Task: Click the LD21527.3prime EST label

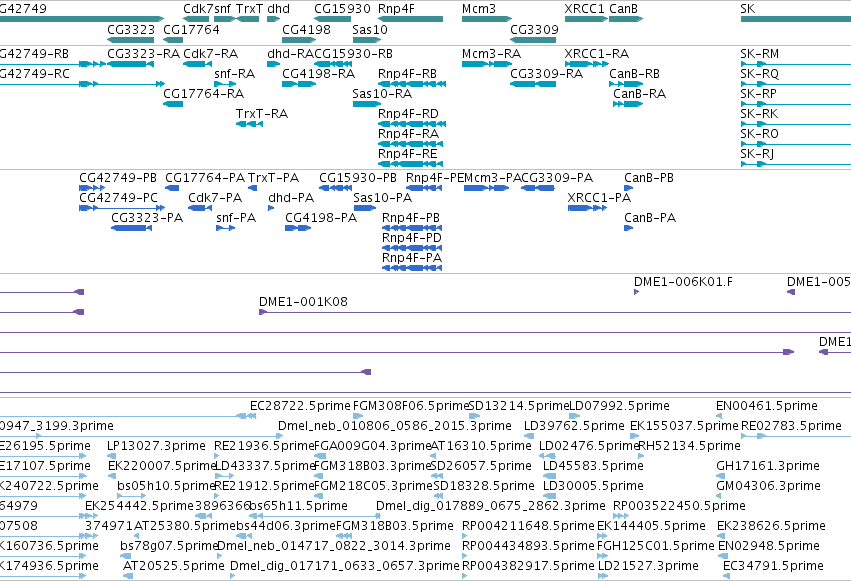Action: [648, 566]
